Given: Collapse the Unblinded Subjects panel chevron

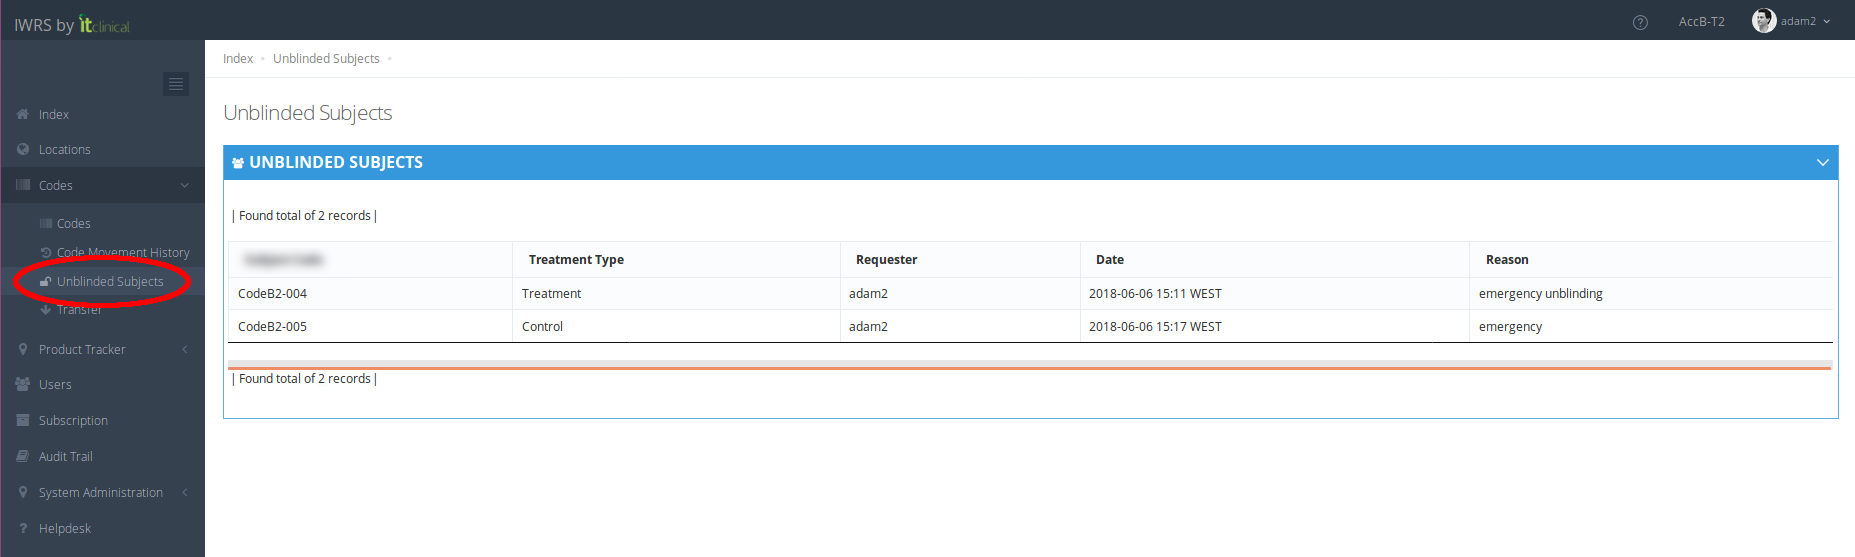Looking at the screenshot, I should (1822, 162).
